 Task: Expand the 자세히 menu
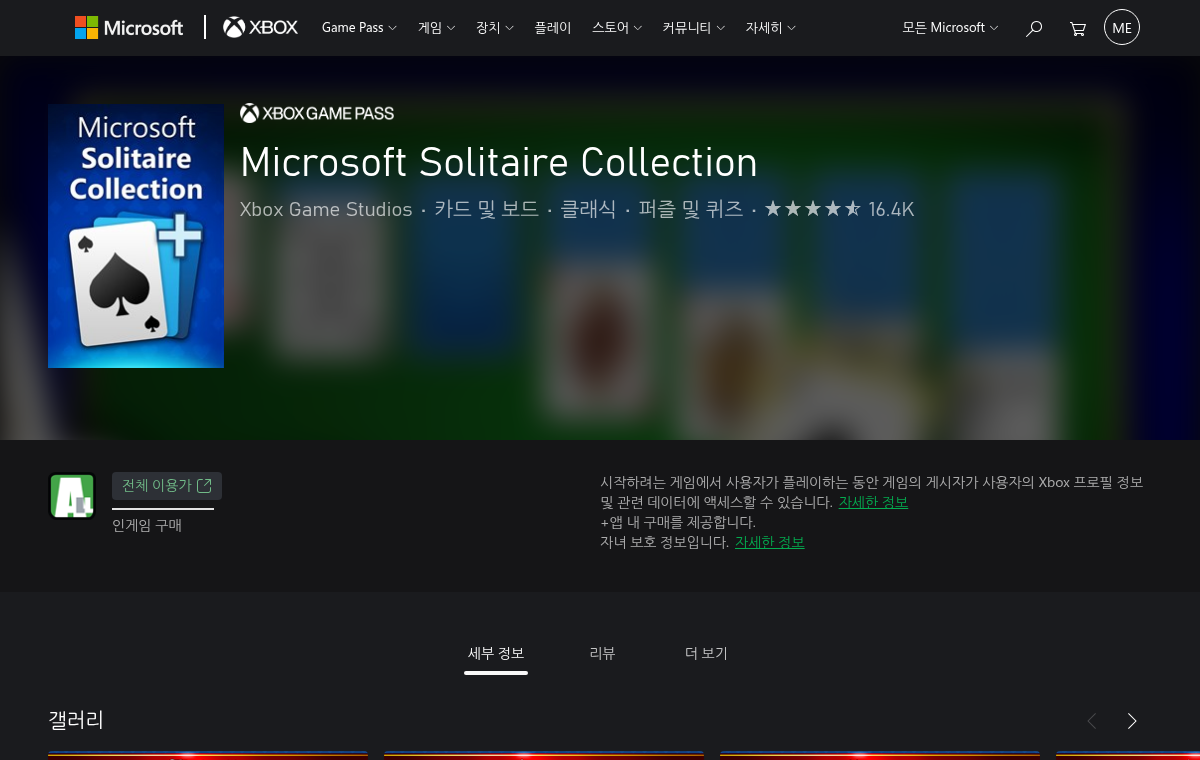pos(770,28)
